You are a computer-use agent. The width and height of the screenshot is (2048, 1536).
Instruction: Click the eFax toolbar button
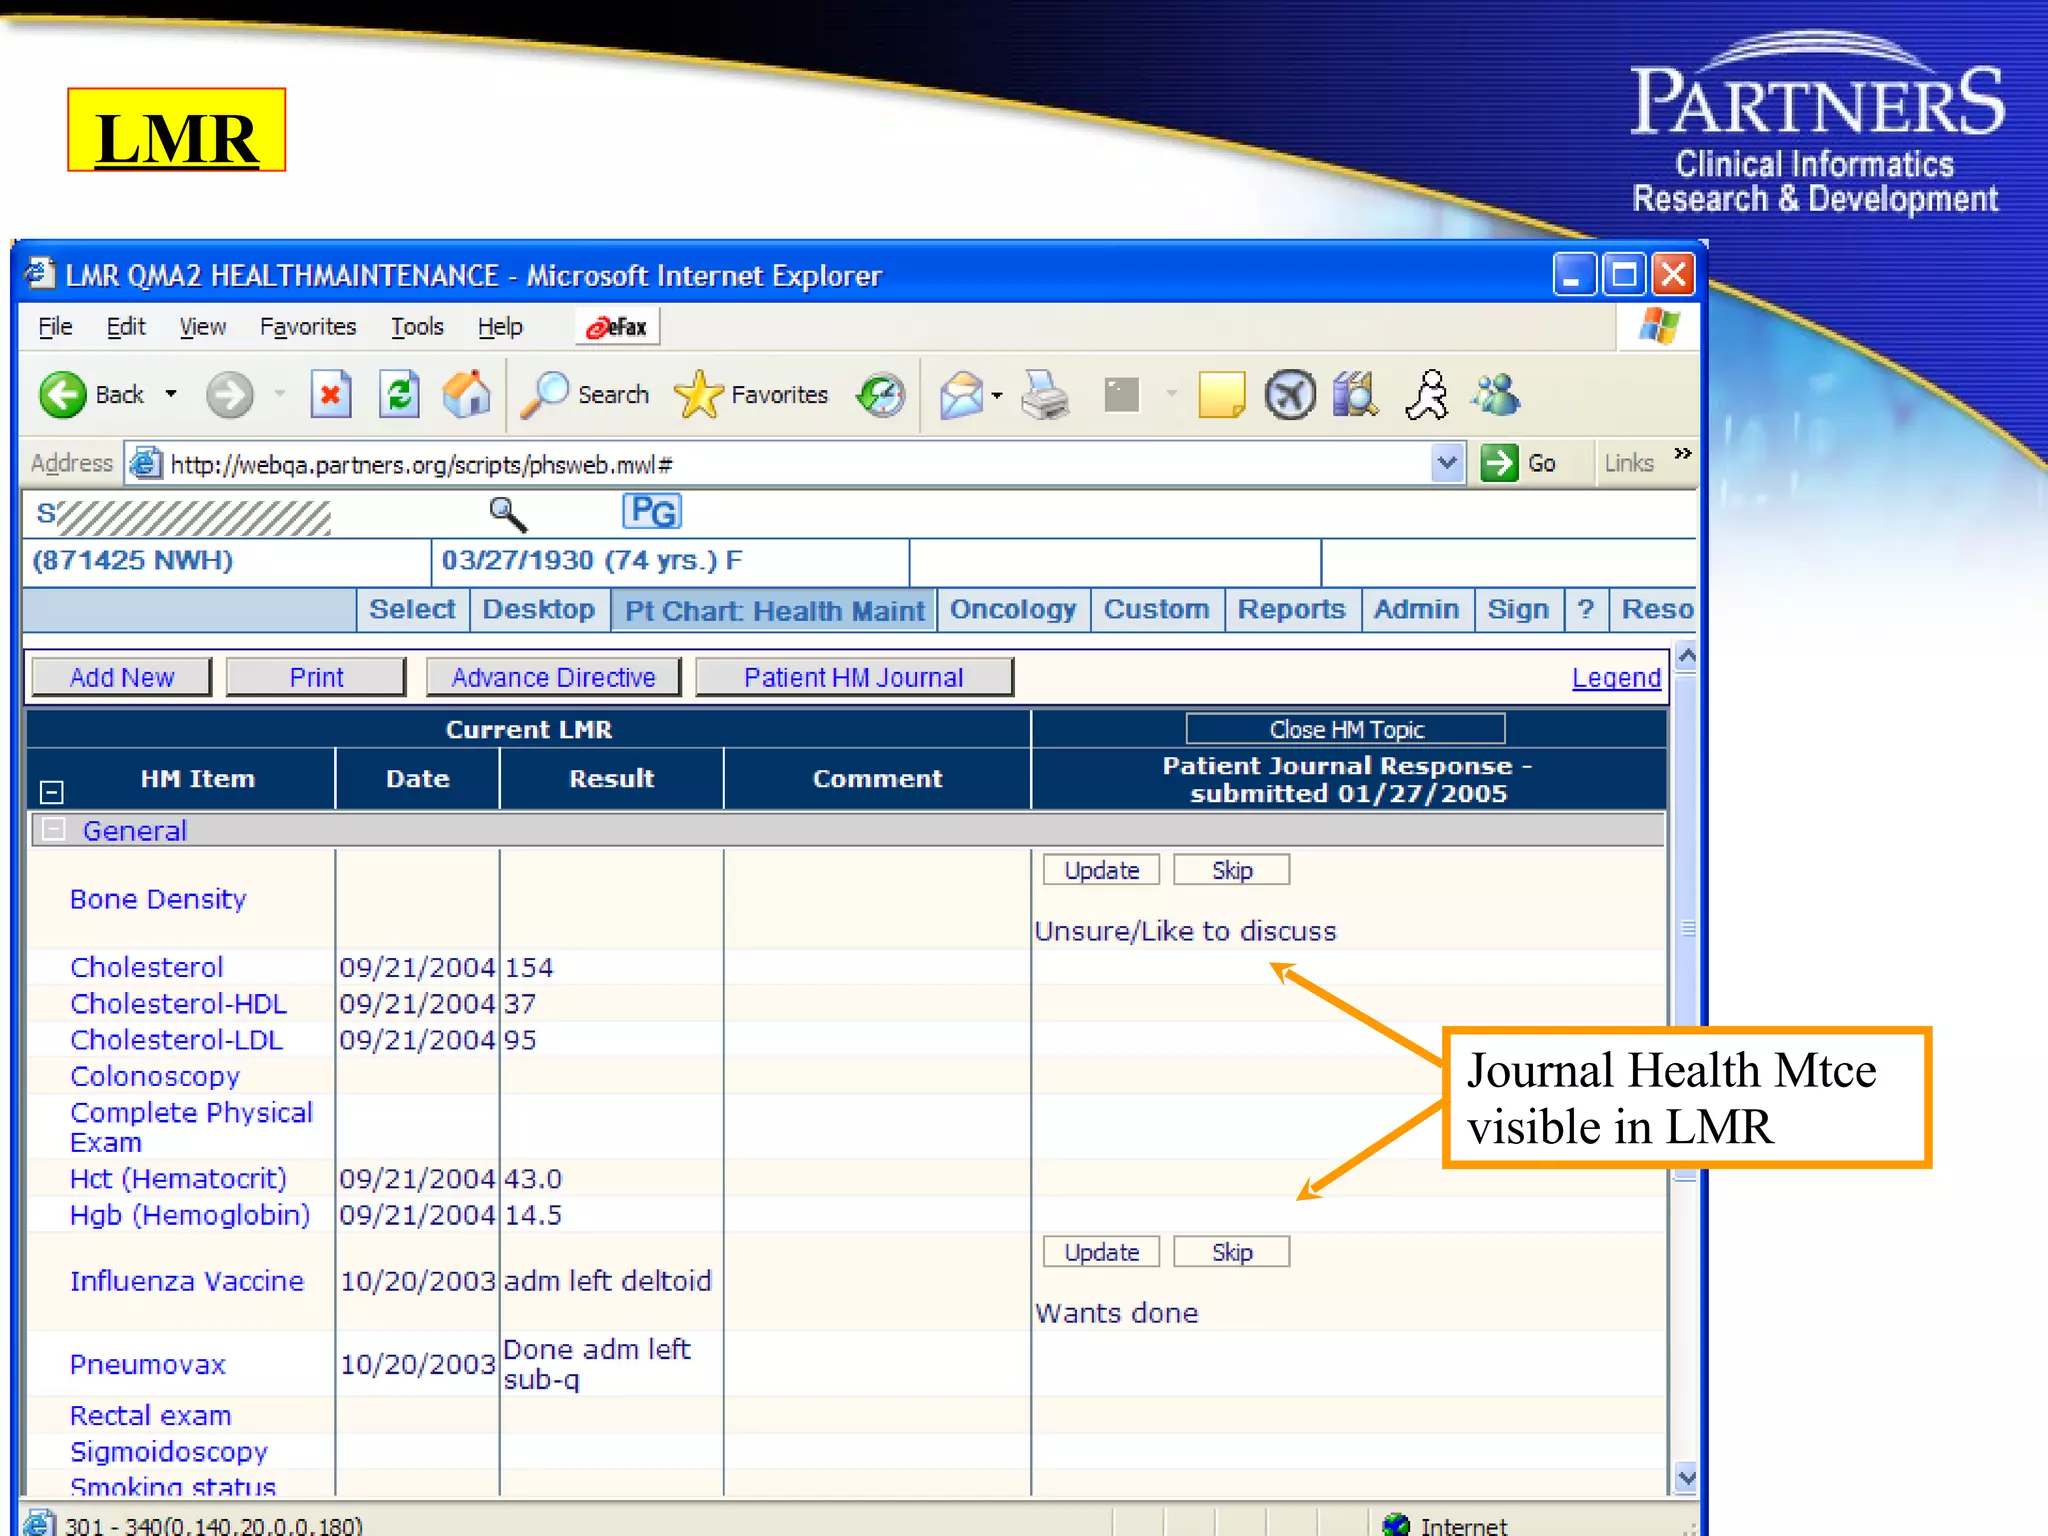coord(617,327)
